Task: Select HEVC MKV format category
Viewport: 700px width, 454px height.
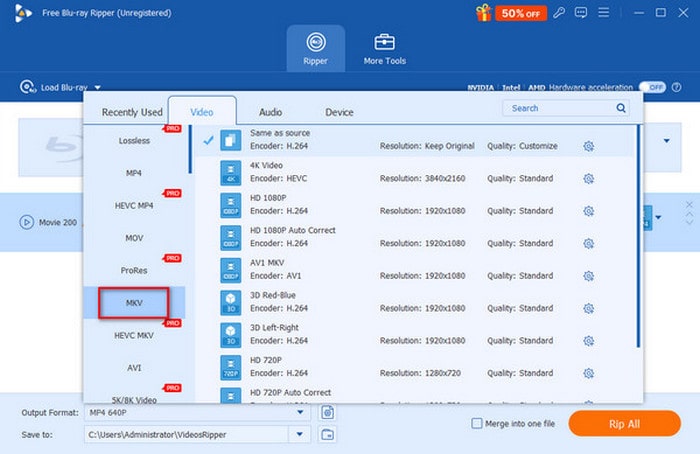Action: [134, 335]
